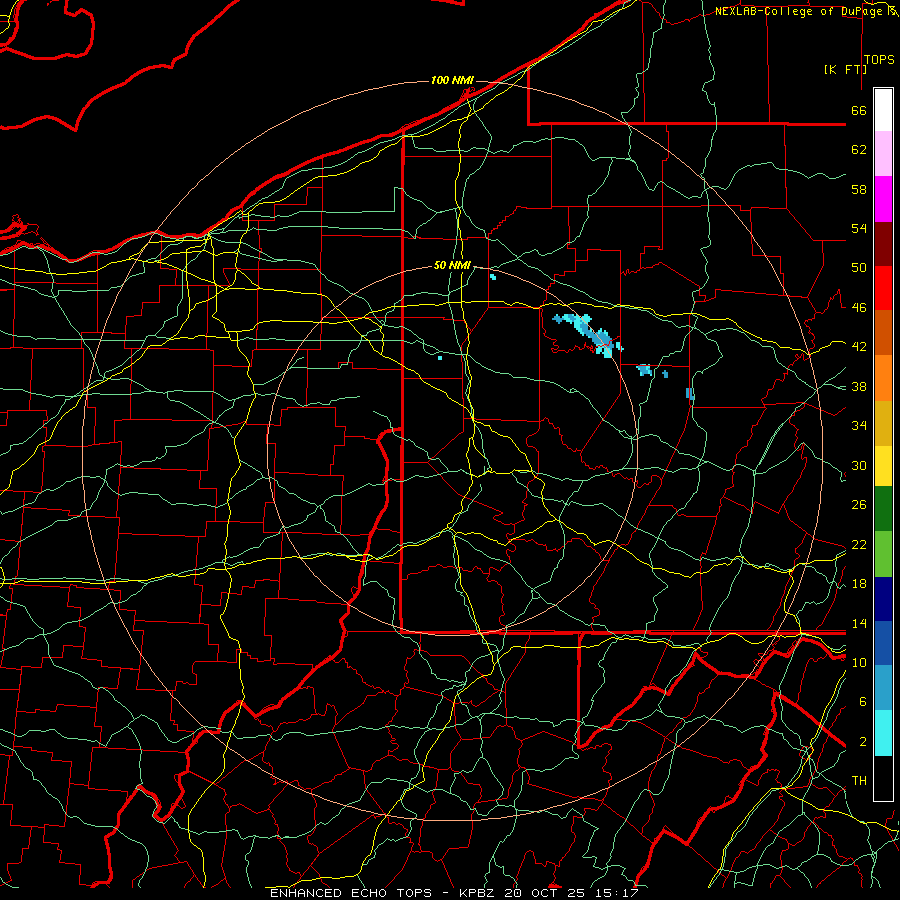
Task: Click the dark orange 42 kft legend swatch
Action: [883, 333]
